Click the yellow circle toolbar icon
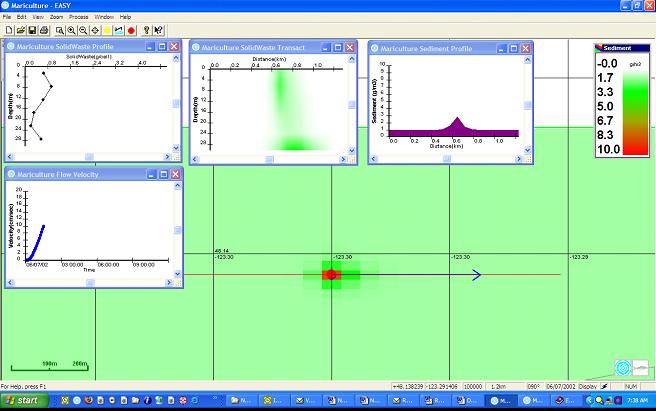Viewport: 656px width, 411px height. coord(106,30)
